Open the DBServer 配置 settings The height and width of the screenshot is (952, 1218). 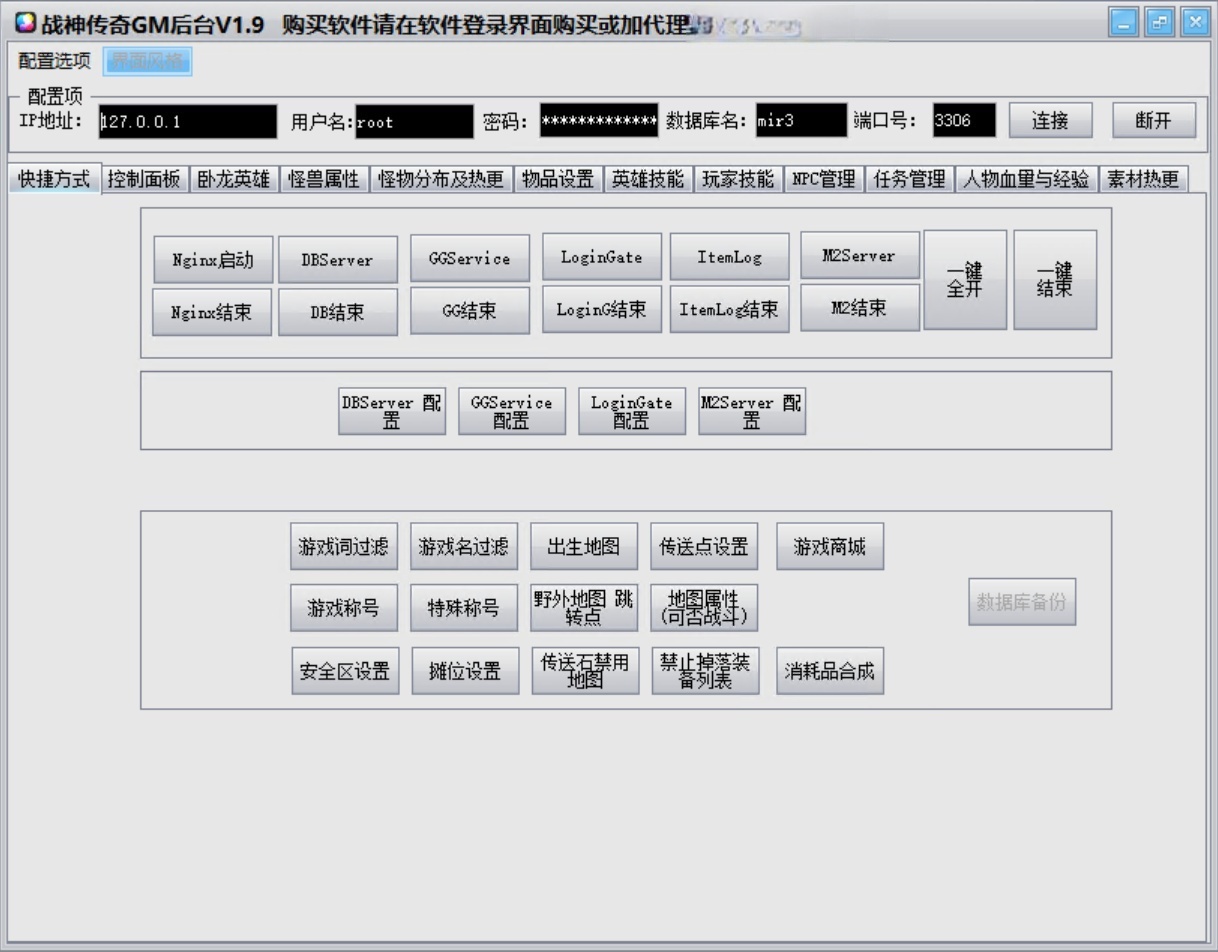(x=391, y=409)
